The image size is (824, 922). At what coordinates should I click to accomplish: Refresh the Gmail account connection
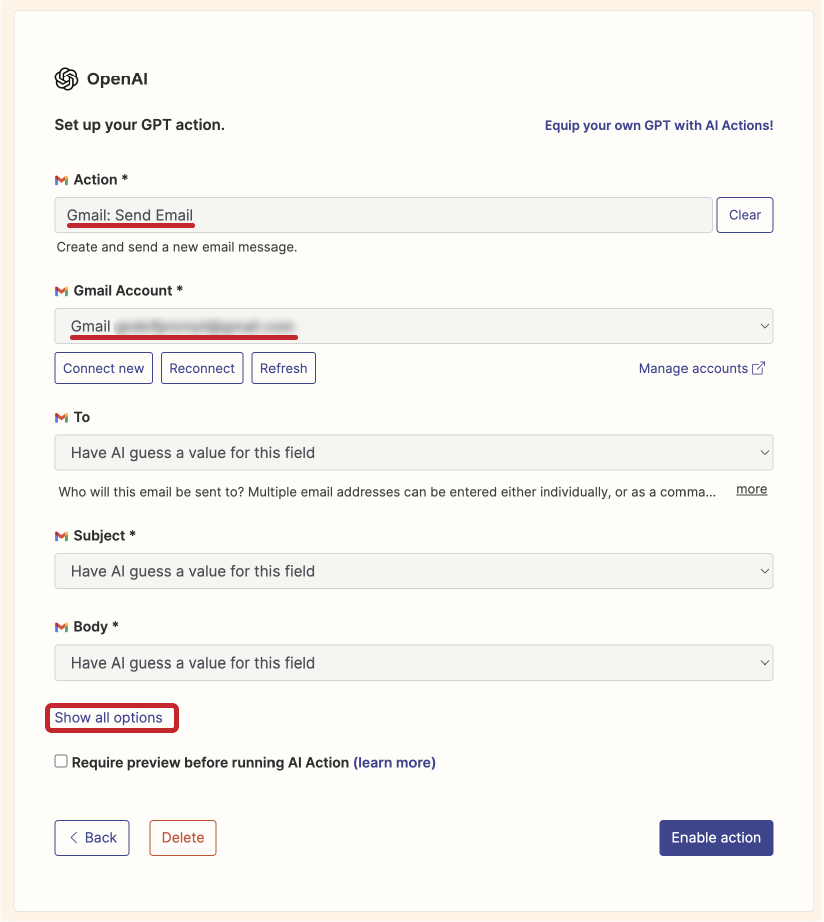click(283, 368)
